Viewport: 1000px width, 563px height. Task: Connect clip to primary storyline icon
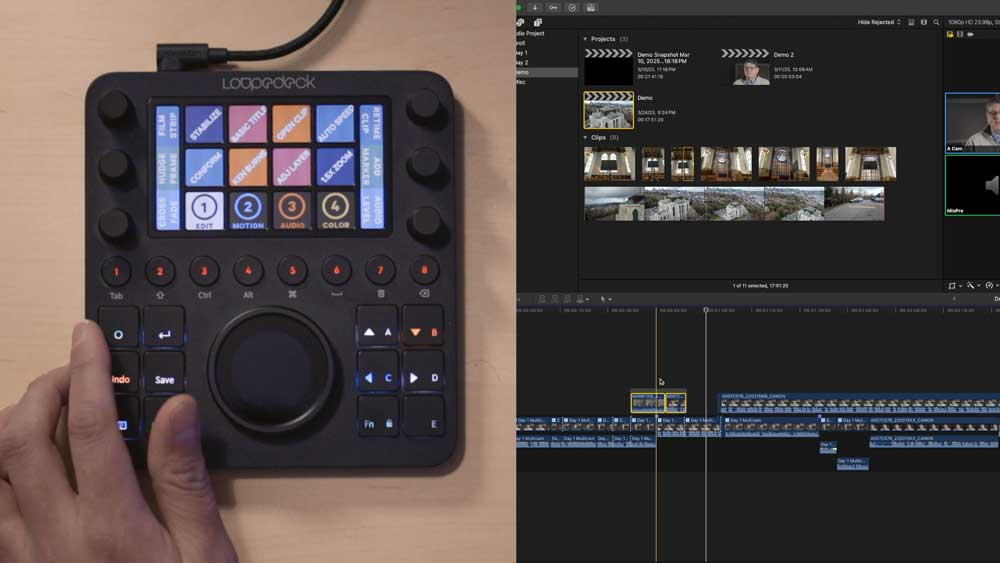(541, 299)
